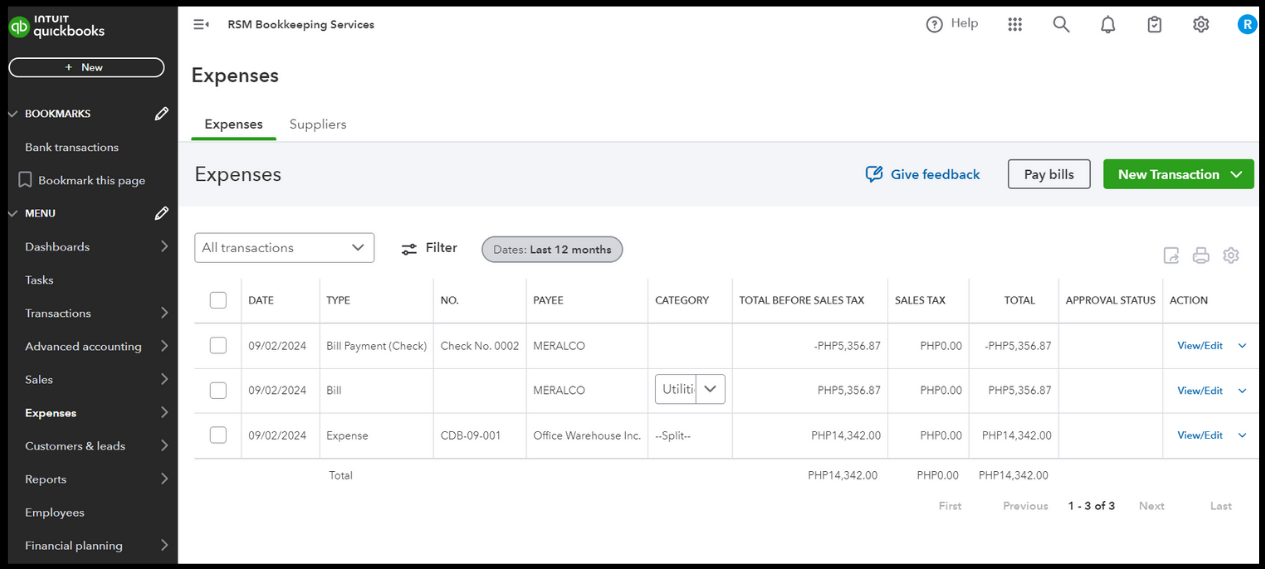Collapse the BOOKMARKS section
The width and height of the screenshot is (1265, 569).
(13, 114)
